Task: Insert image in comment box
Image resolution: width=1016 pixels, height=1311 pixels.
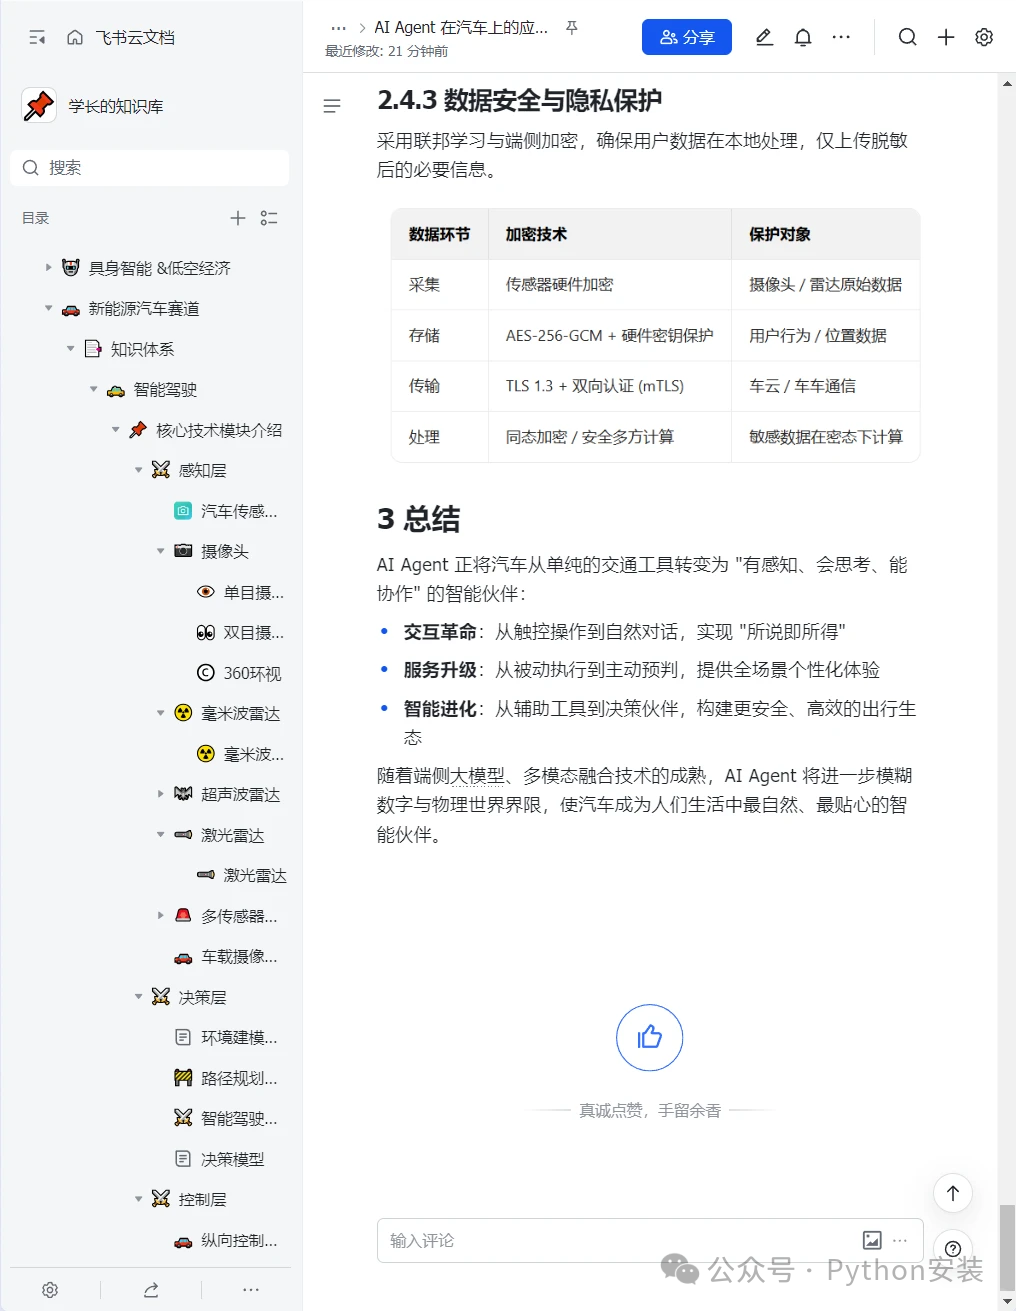Action: coord(872,1240)
